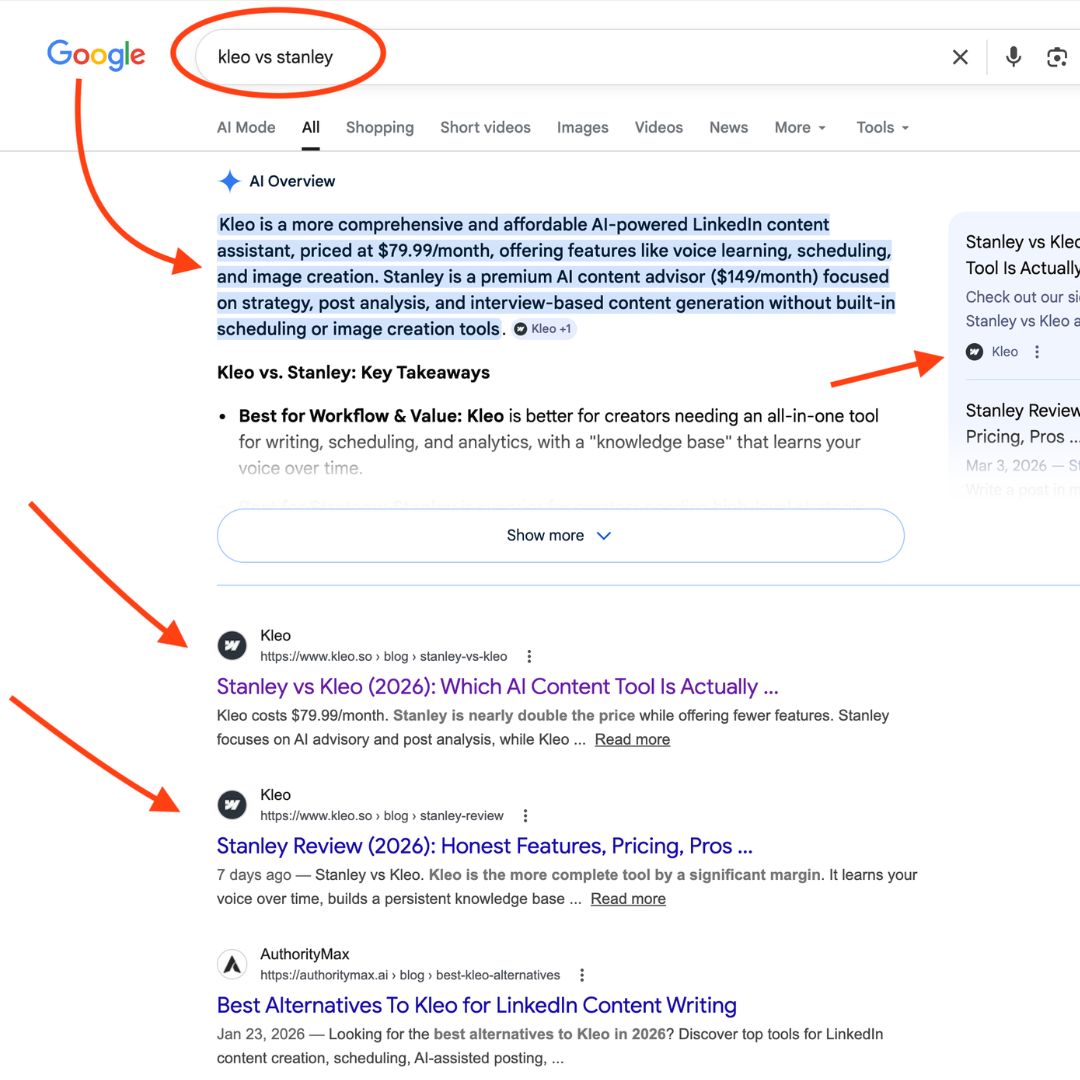
Task: Open Google Lens image search icon
Action: pos(1057,57)
